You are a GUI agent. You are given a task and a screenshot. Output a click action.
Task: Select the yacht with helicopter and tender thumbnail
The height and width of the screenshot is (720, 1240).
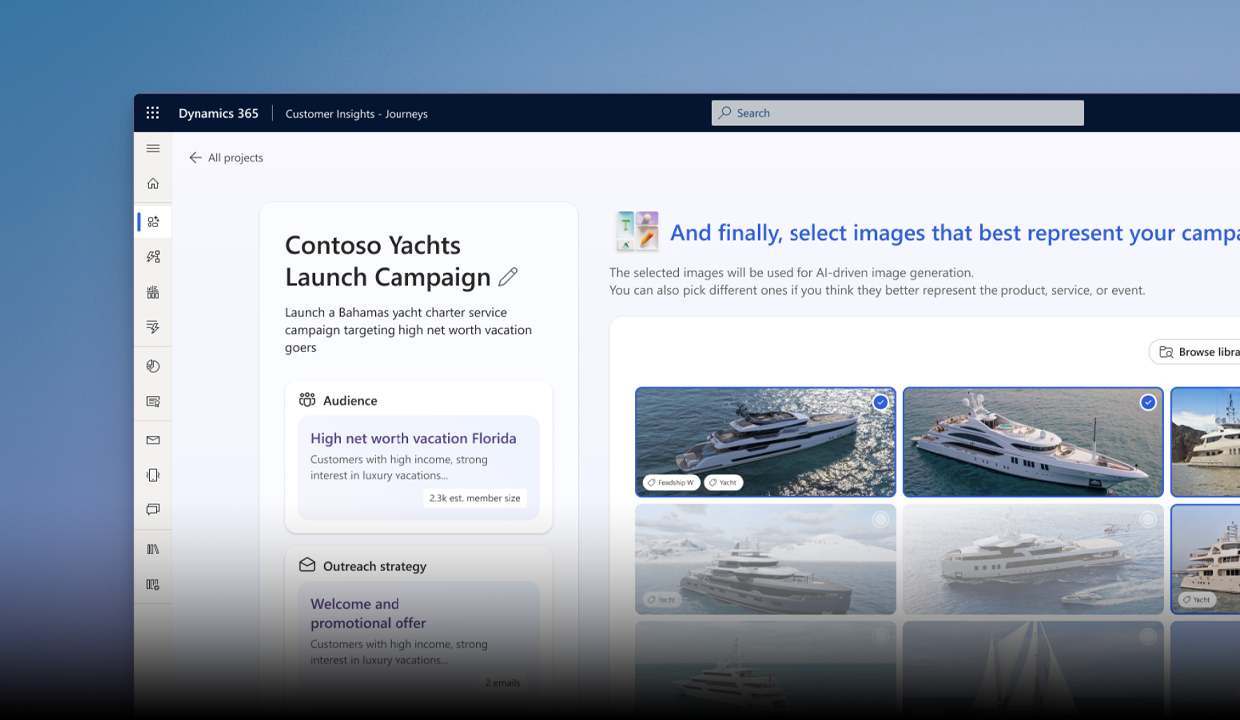coord(1033,559)
